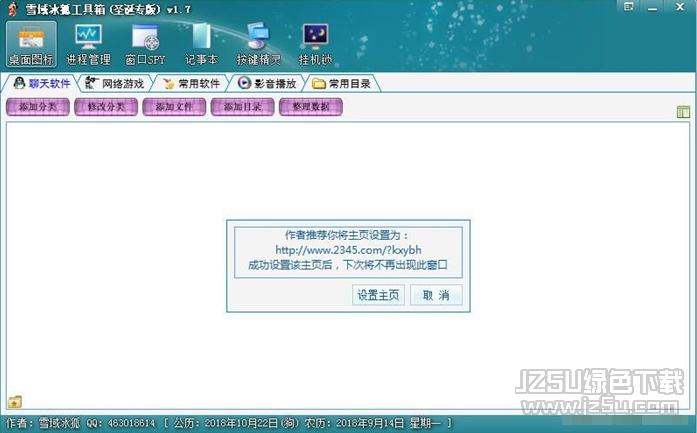Image resolution: width=697 pixels, height=433 pixels.
Task: Switch to the 网络游戏 tab
Action: 115,83
